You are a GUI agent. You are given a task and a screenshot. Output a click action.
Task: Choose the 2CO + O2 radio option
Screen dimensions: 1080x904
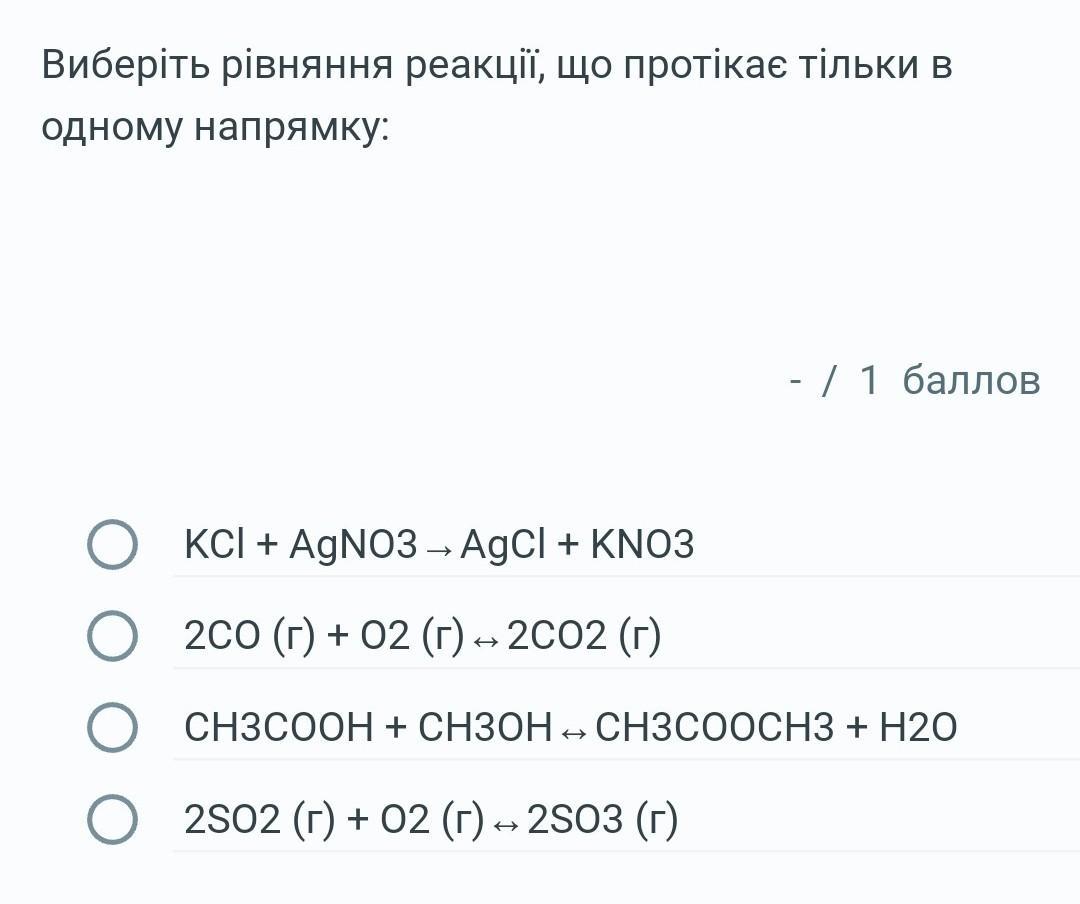pyautogui.click(x=111, y=636)
